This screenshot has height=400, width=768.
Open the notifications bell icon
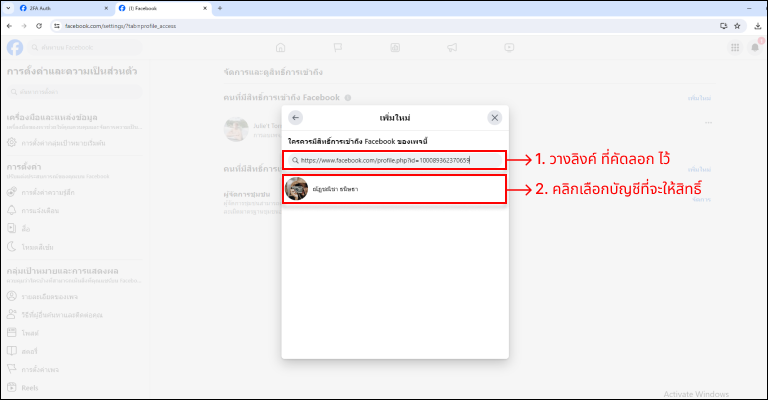[x=755, y=47]
